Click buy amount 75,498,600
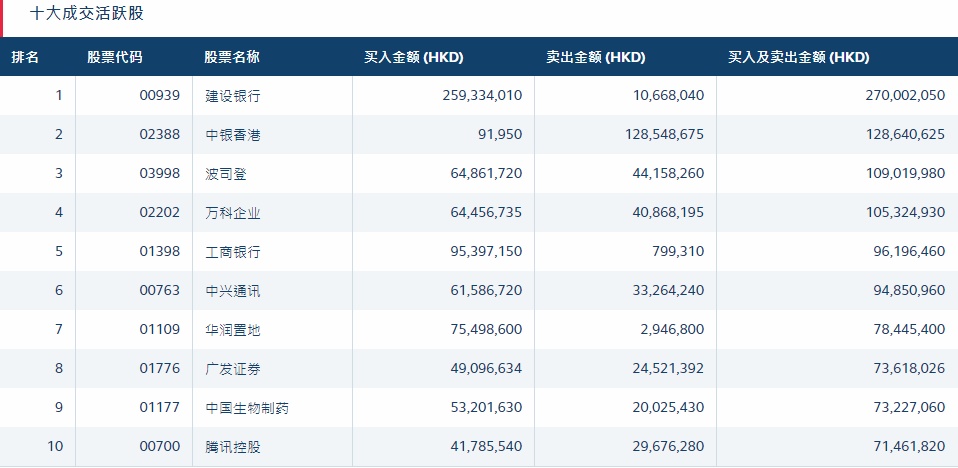 pos(486,330)
